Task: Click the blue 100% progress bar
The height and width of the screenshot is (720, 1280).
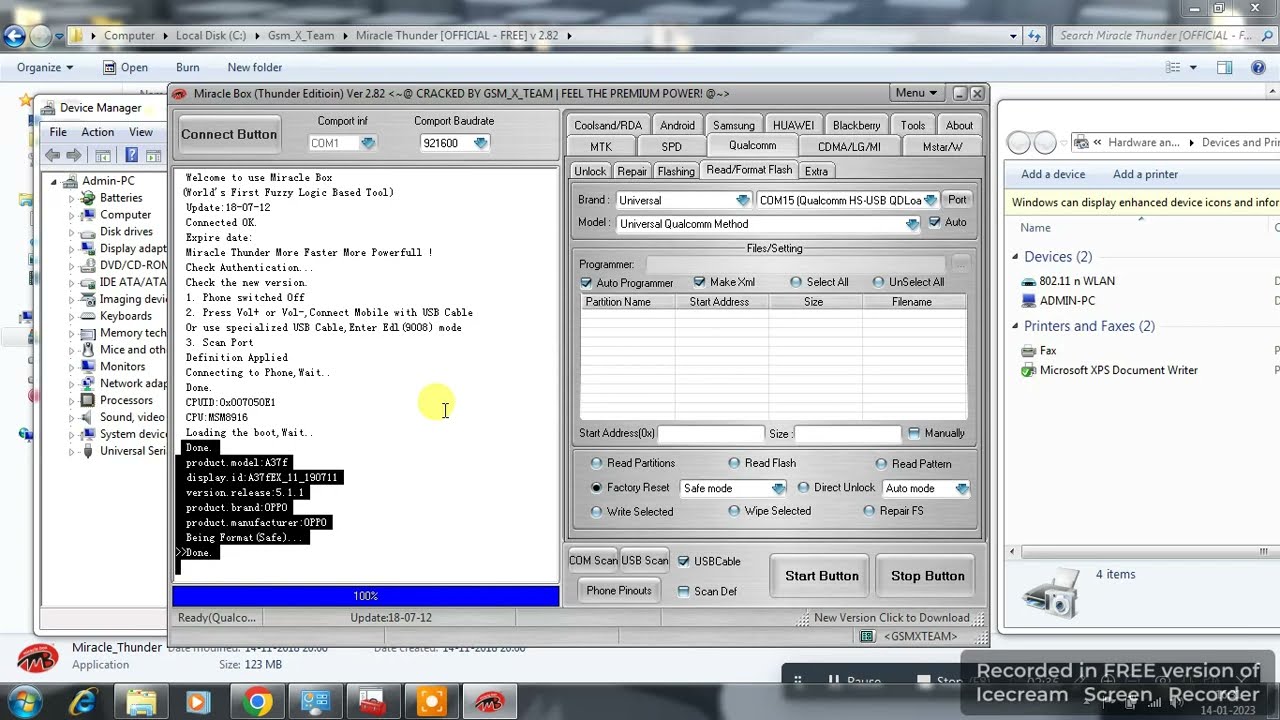Action: (x=366, y=596)
